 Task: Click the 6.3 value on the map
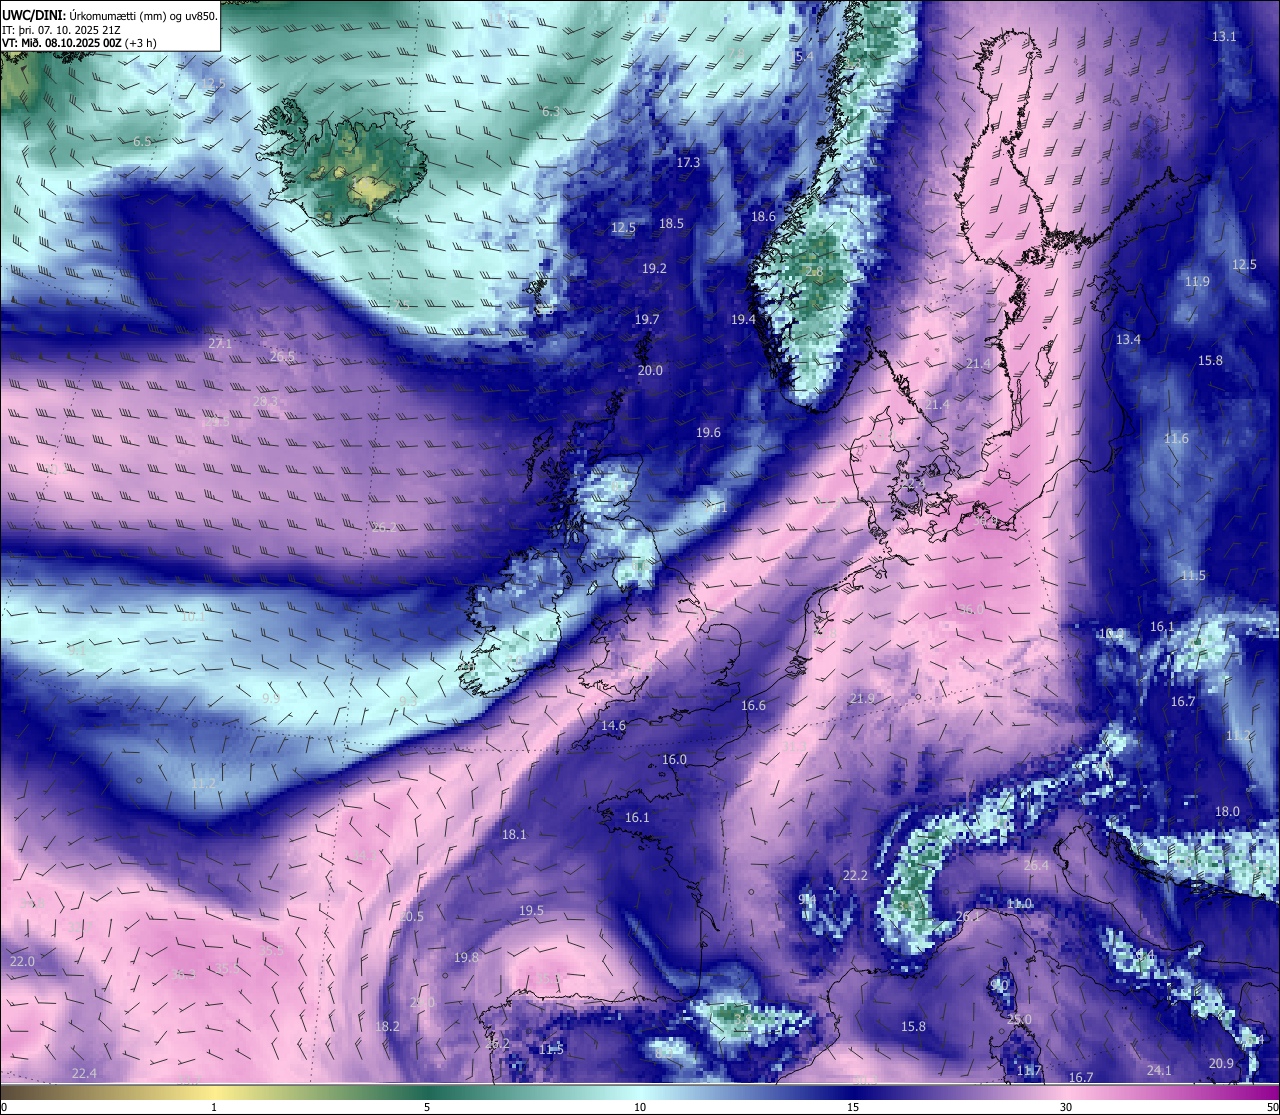[550, 111]
